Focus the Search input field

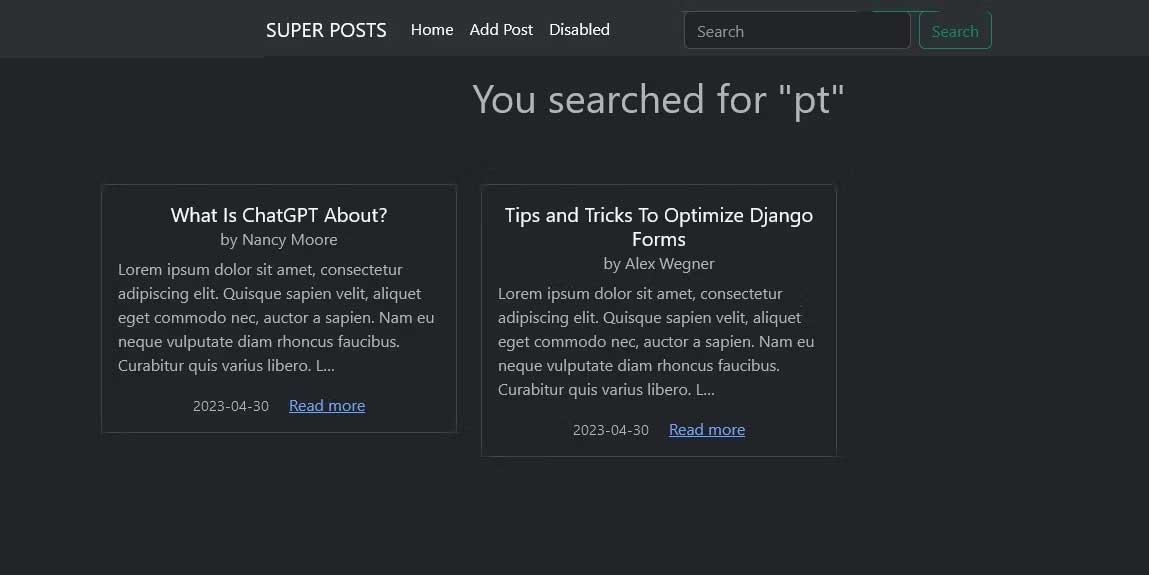796,31
